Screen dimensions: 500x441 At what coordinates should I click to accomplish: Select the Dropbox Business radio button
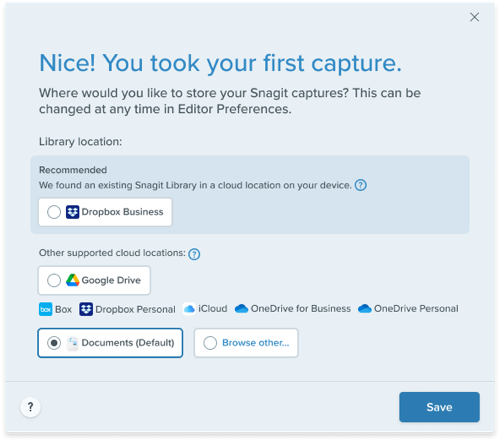pyautogui.click(x=54, y=212)
